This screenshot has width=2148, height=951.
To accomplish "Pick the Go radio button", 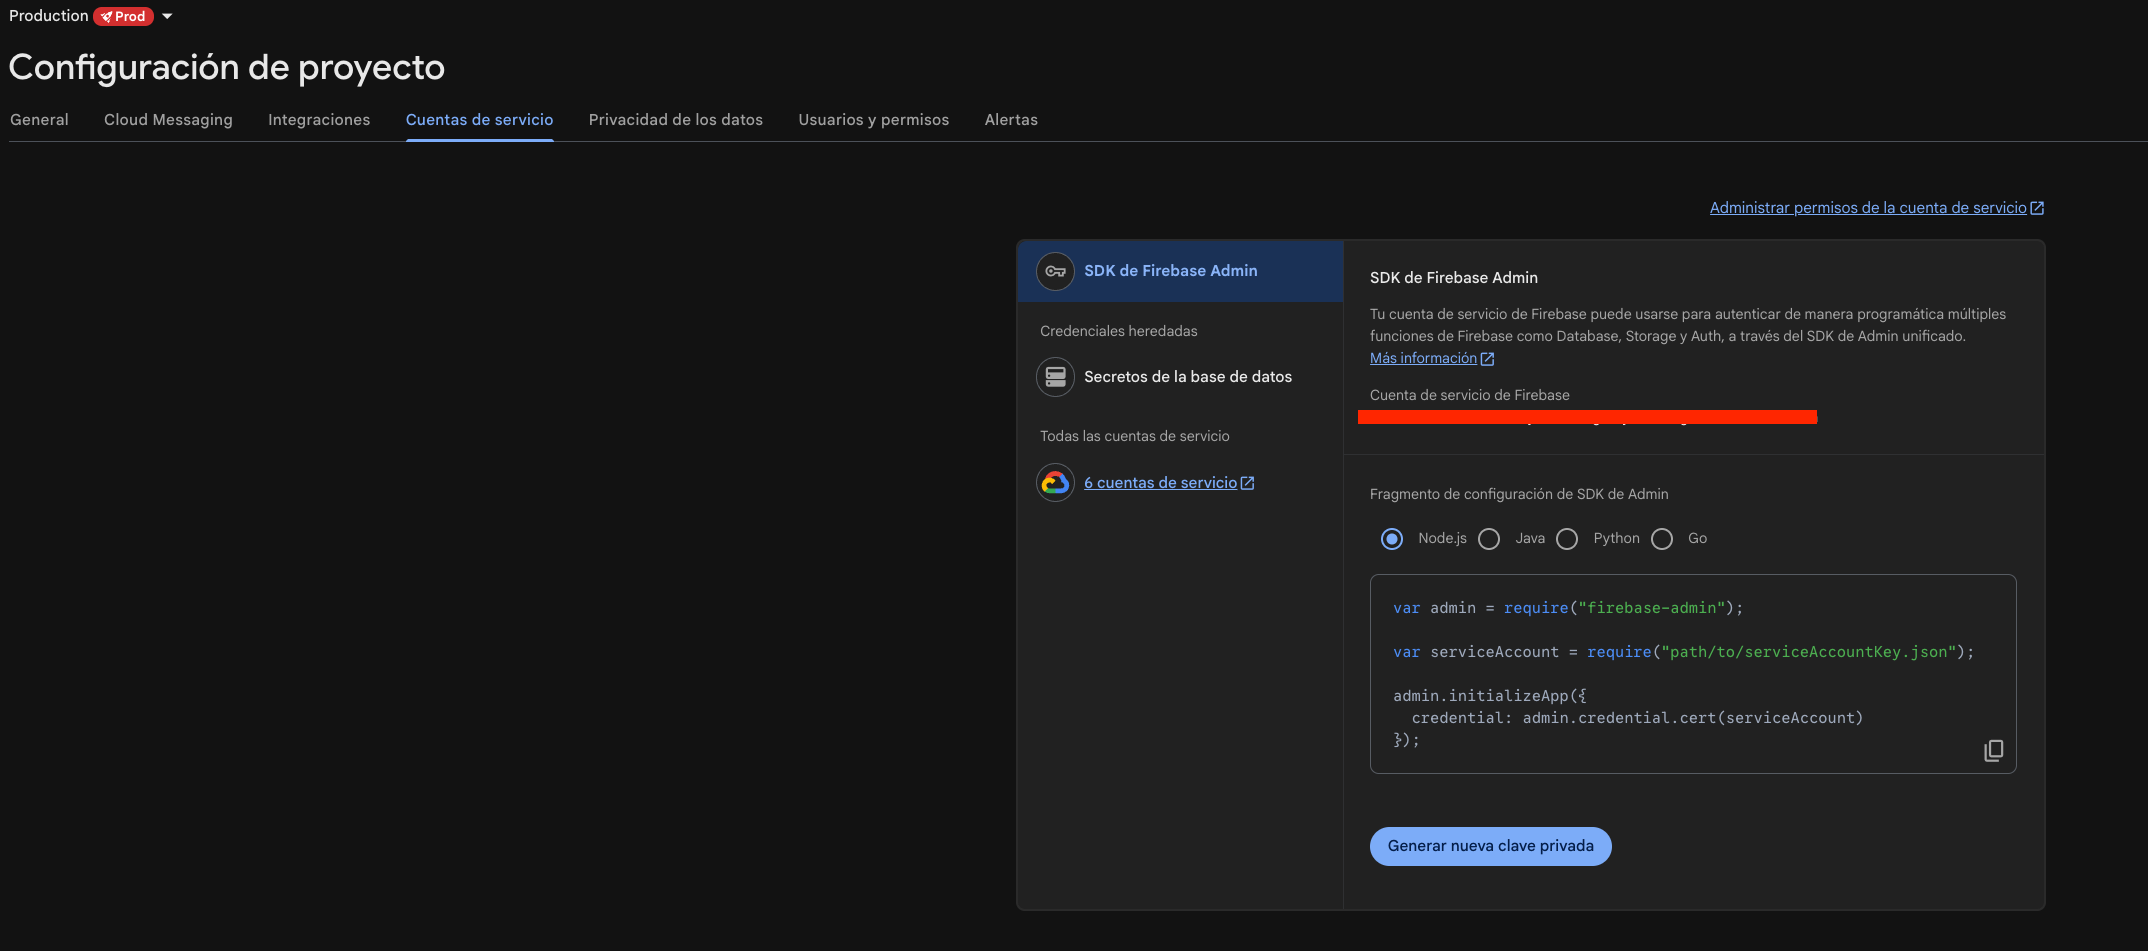I will point(1662,539).
